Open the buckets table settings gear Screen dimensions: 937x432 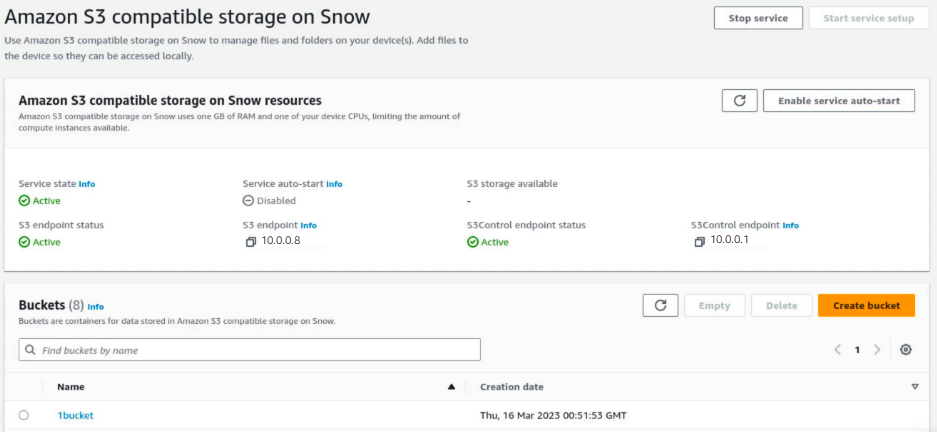pos(906,350)
